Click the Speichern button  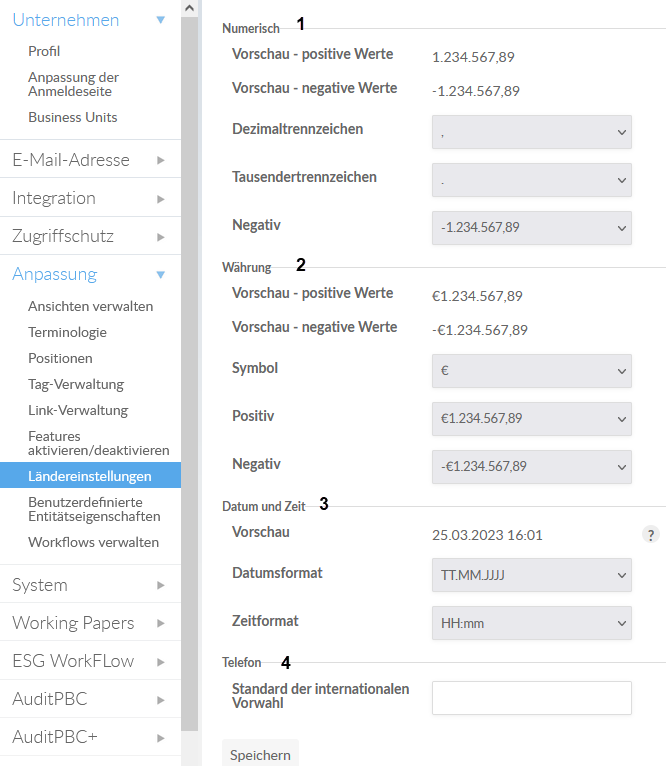(260, 754)
